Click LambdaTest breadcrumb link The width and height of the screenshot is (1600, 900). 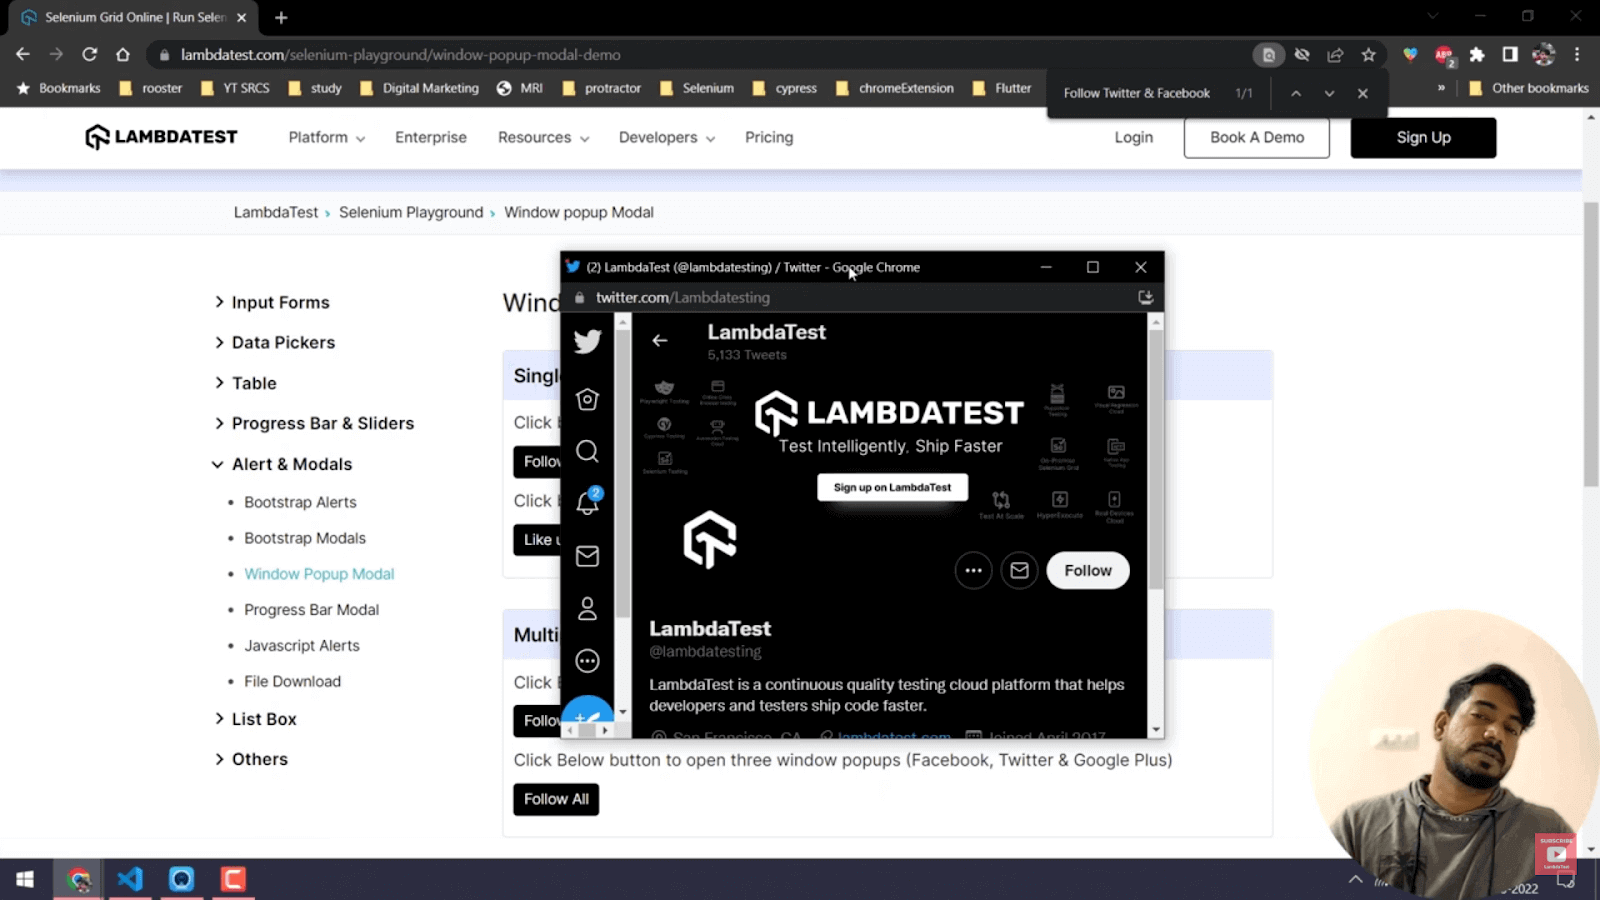pos(276,212)
